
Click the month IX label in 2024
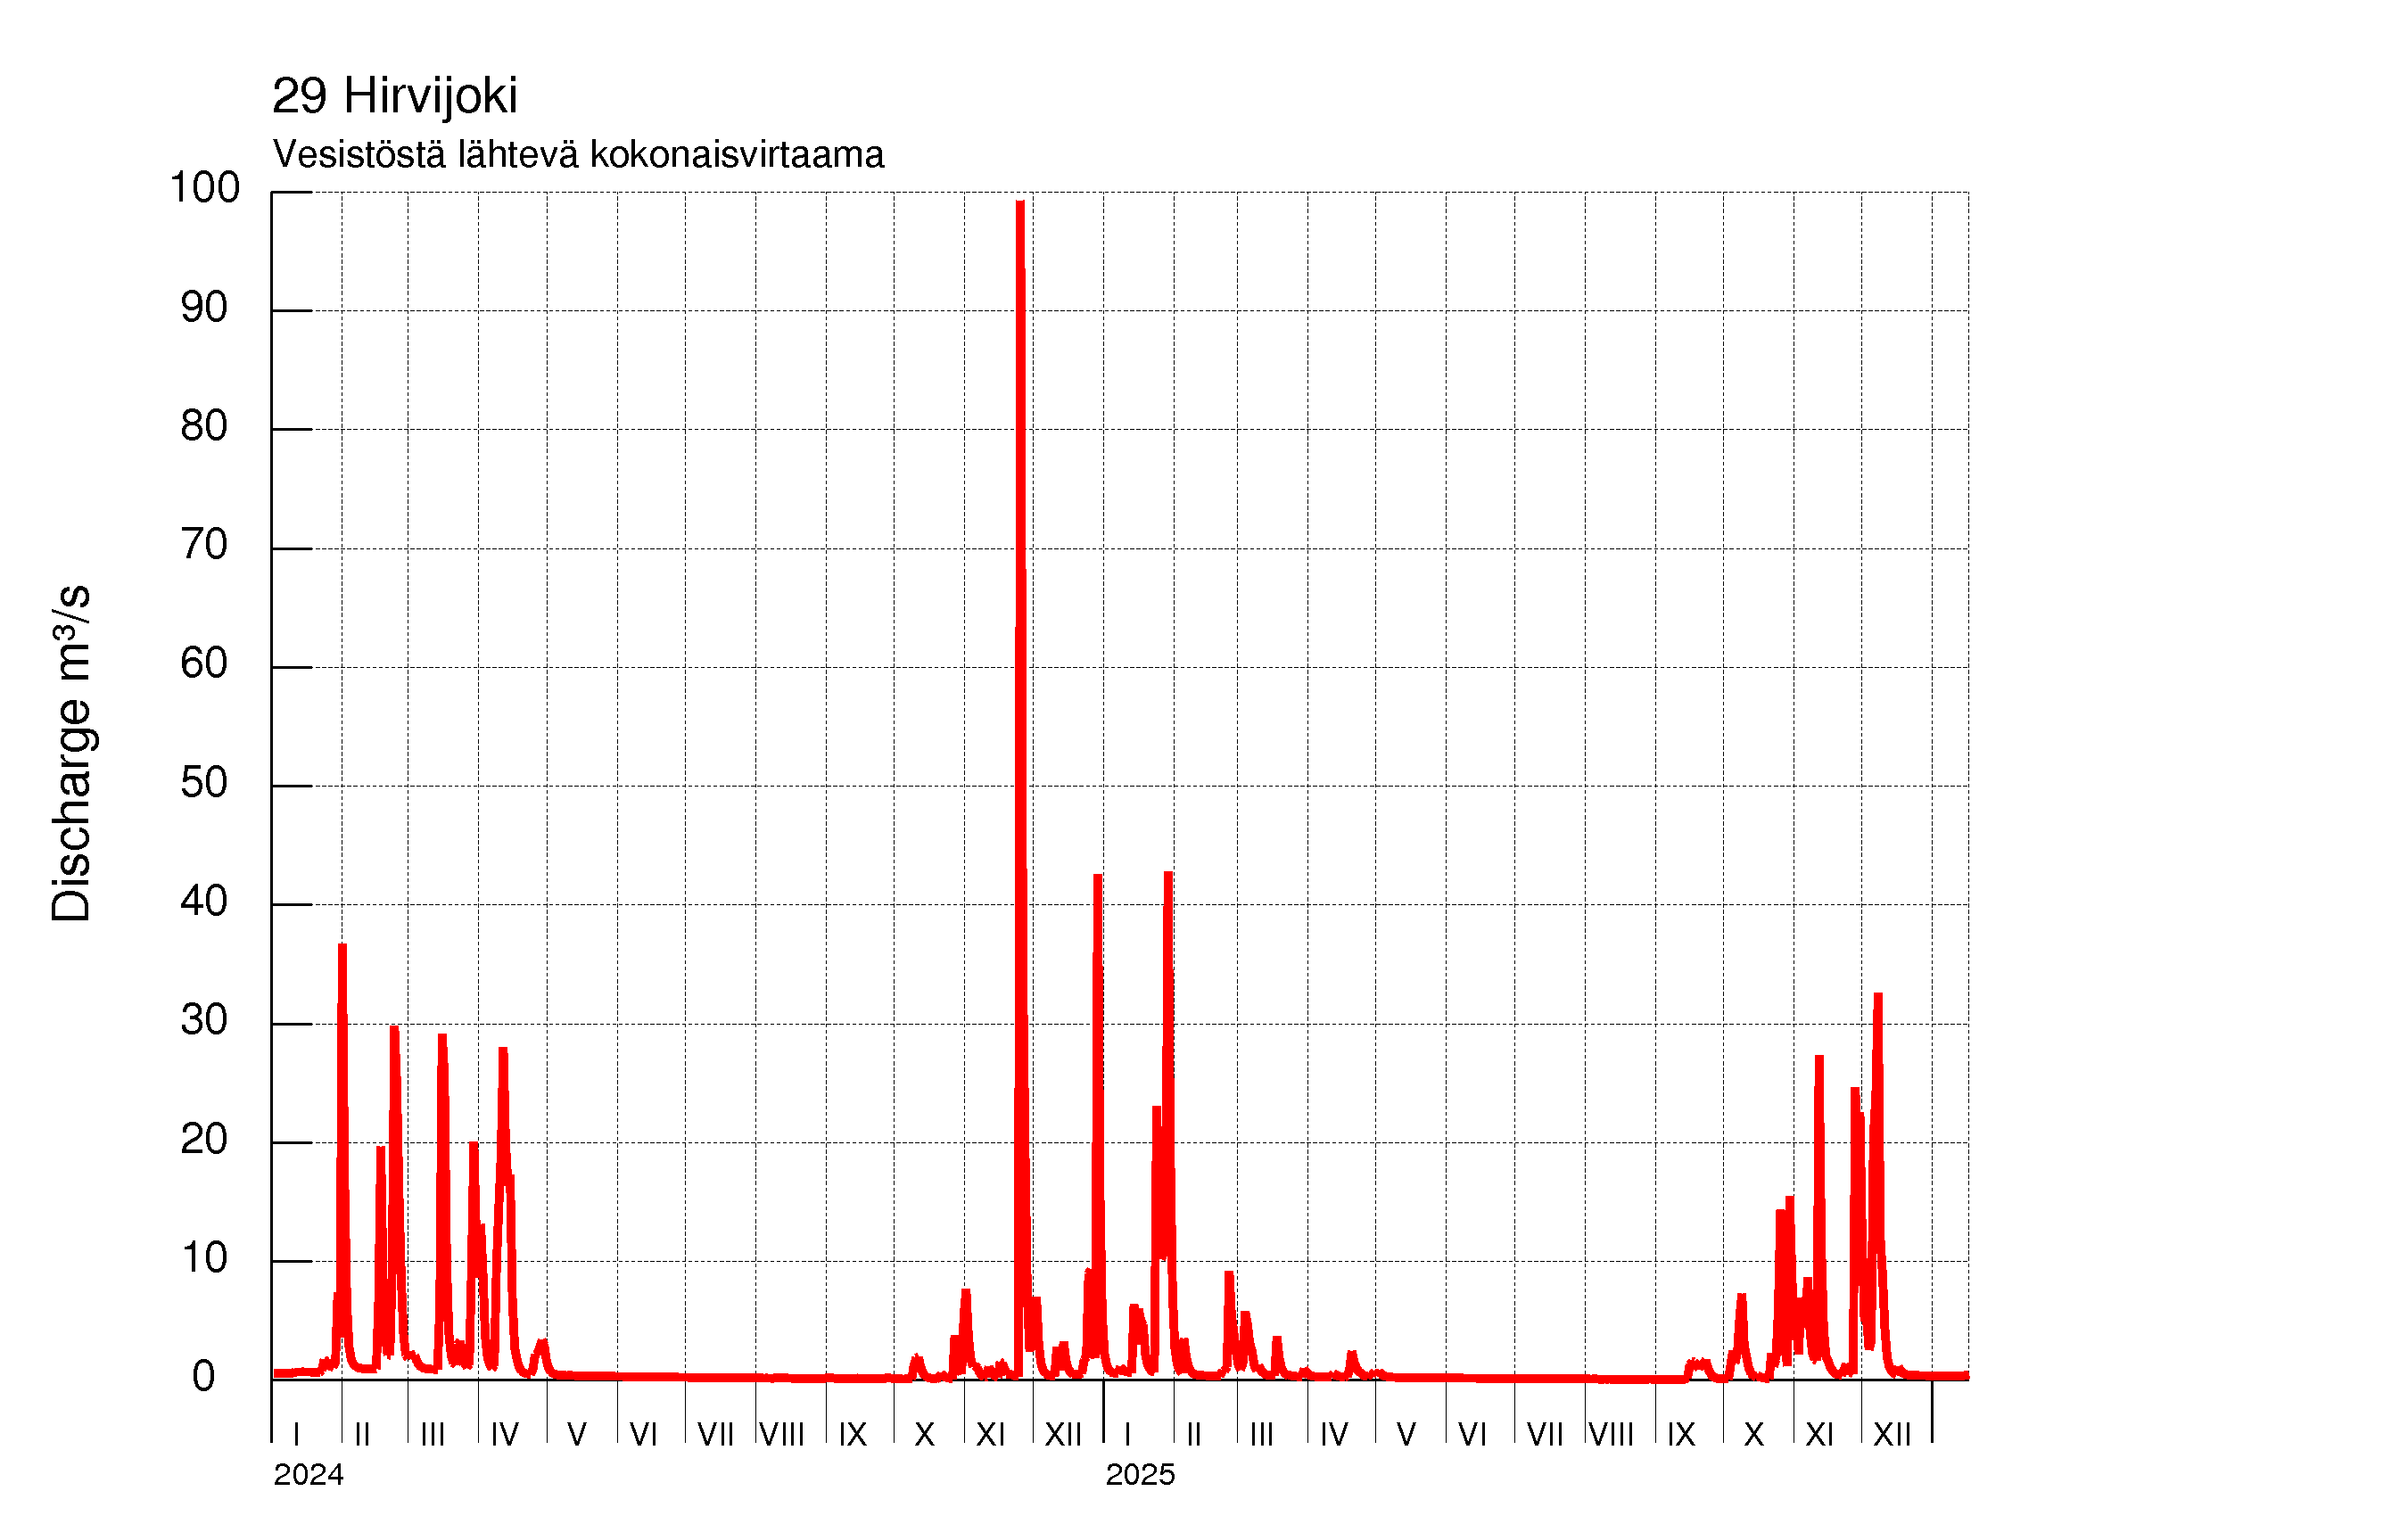(x=852, y=1435)
